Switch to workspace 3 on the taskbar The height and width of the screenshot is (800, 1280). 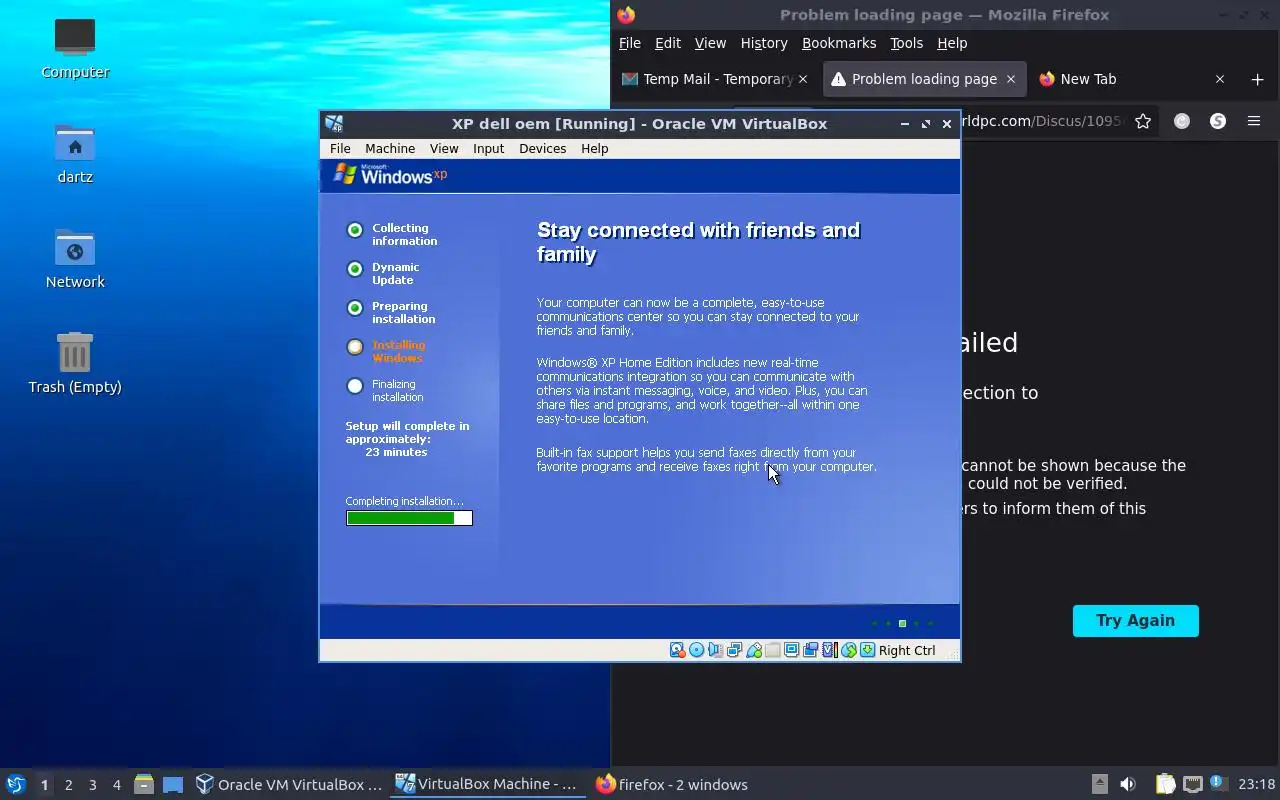click(x=92, y=785)
